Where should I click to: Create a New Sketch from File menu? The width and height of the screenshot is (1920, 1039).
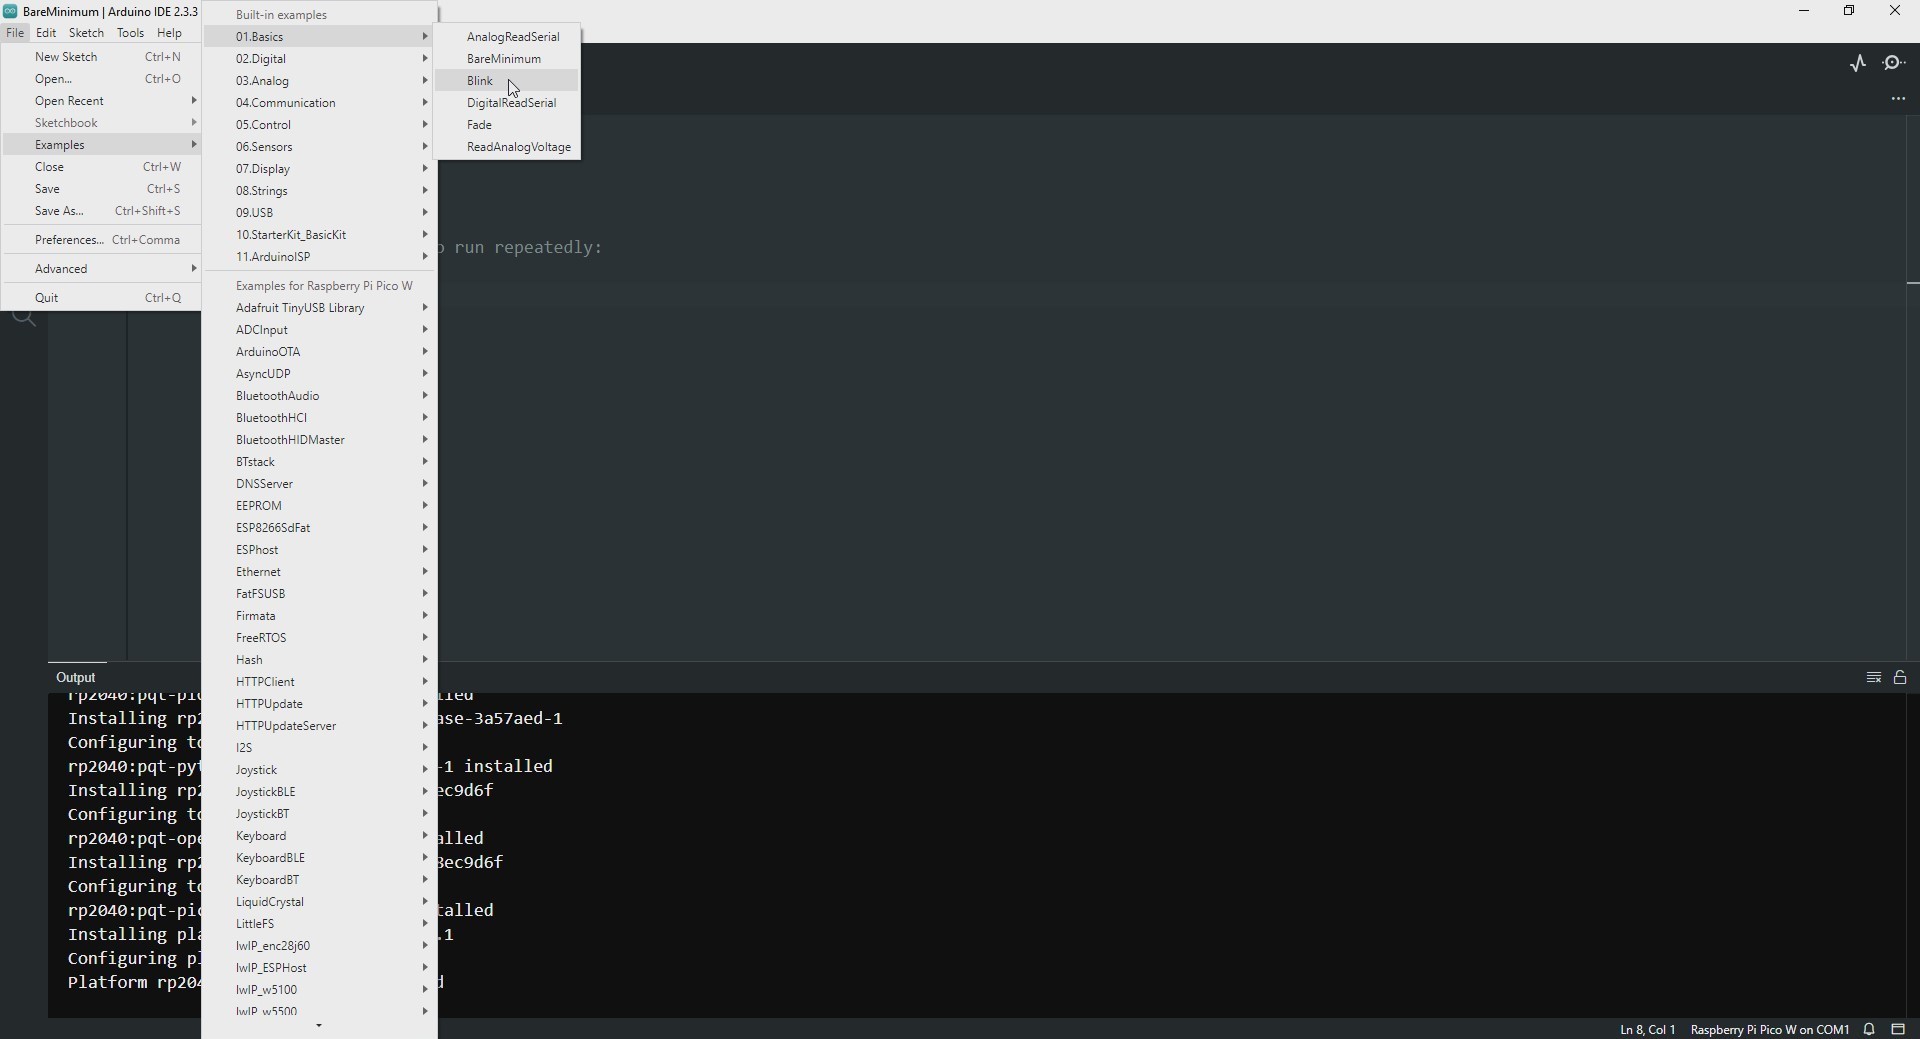(x=102, y=57)
